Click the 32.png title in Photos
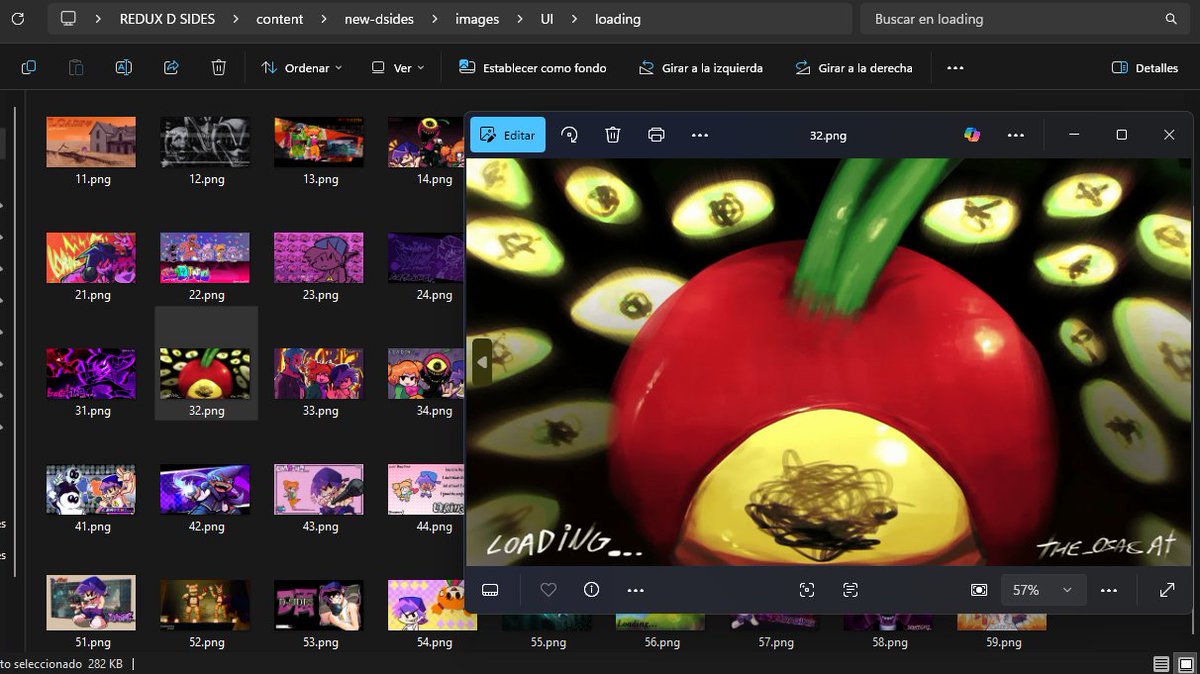 (x=828, y=135)
